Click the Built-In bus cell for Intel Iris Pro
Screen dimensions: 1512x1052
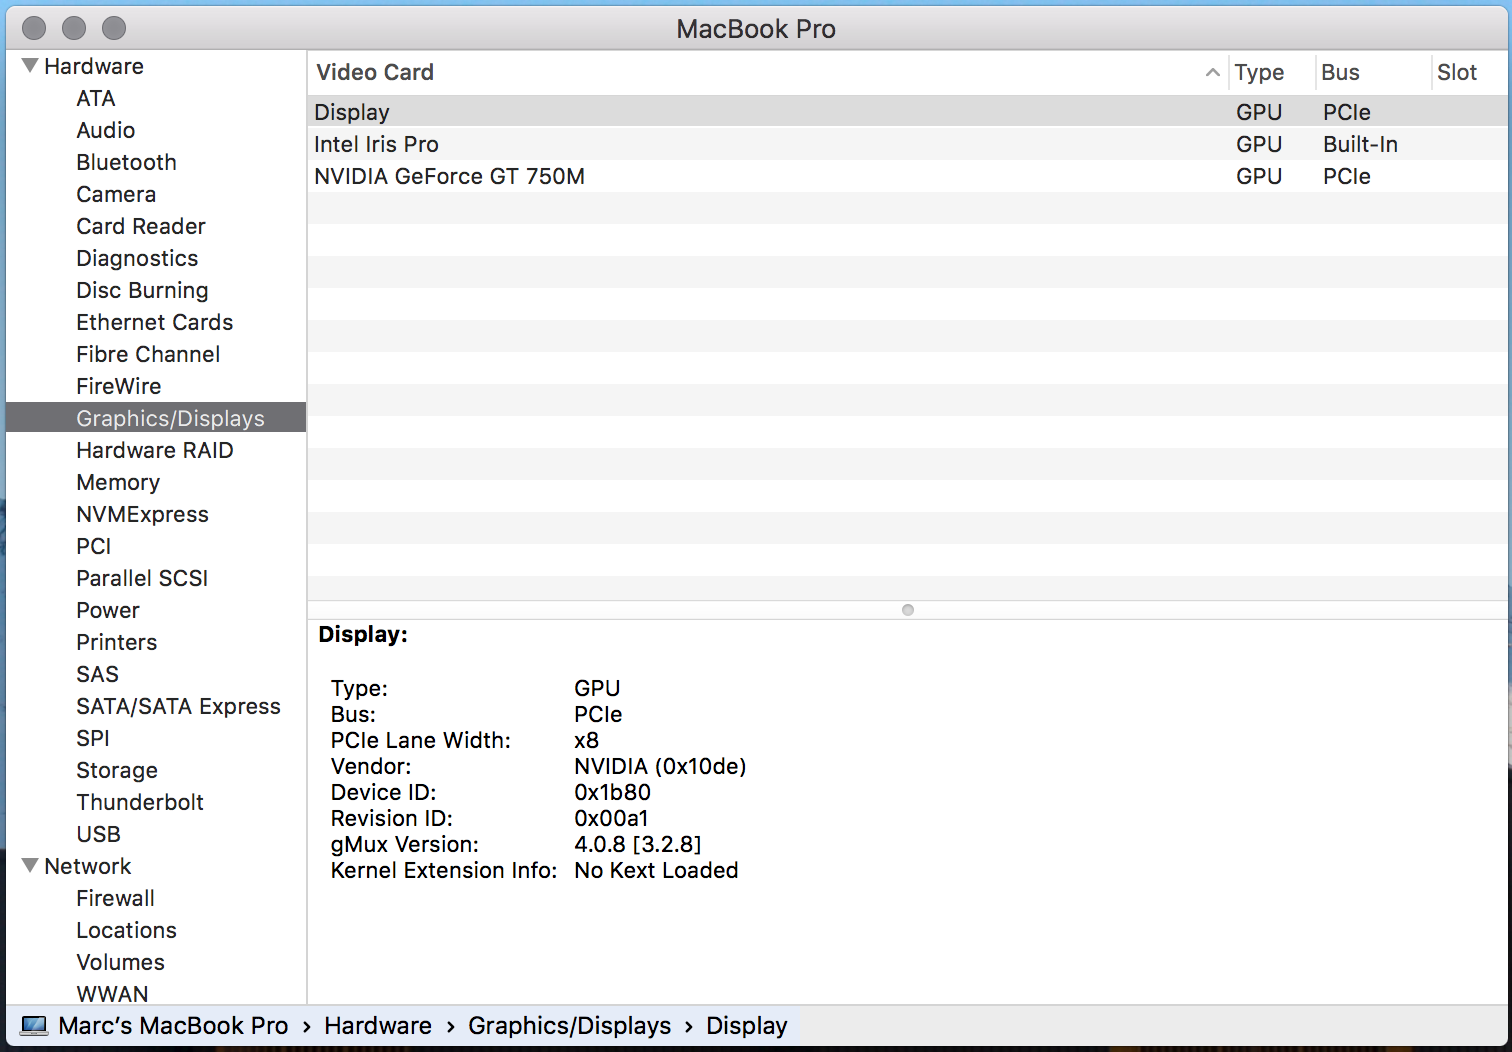click(1360, 144)
